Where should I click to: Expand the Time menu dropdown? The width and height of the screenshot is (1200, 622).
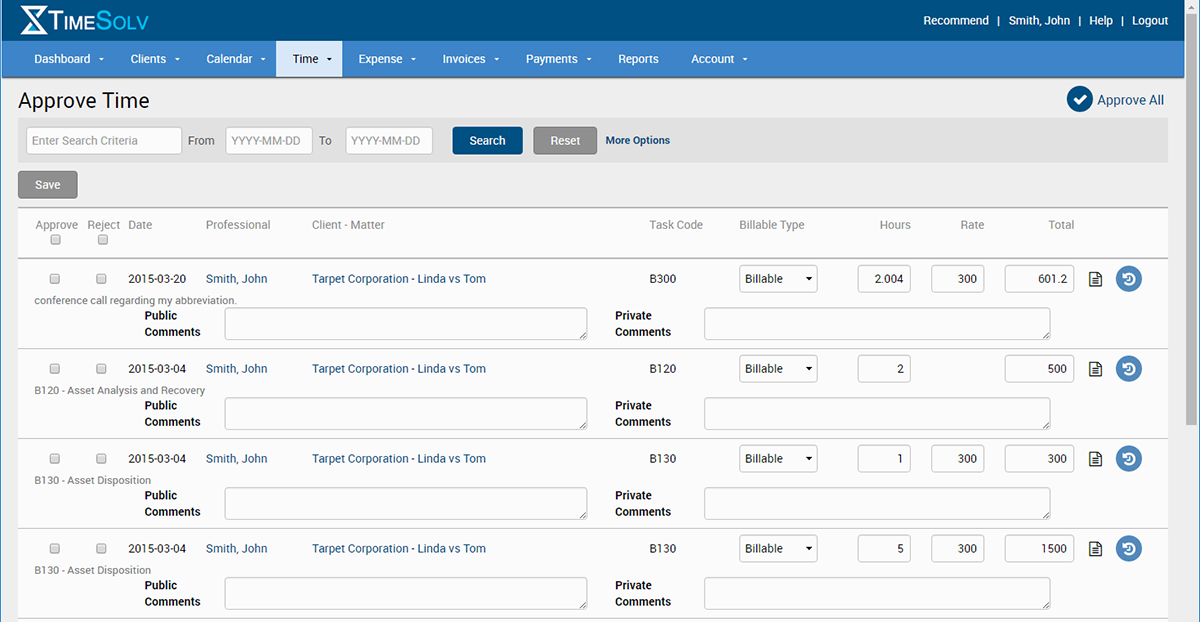[x=309, y=59]
